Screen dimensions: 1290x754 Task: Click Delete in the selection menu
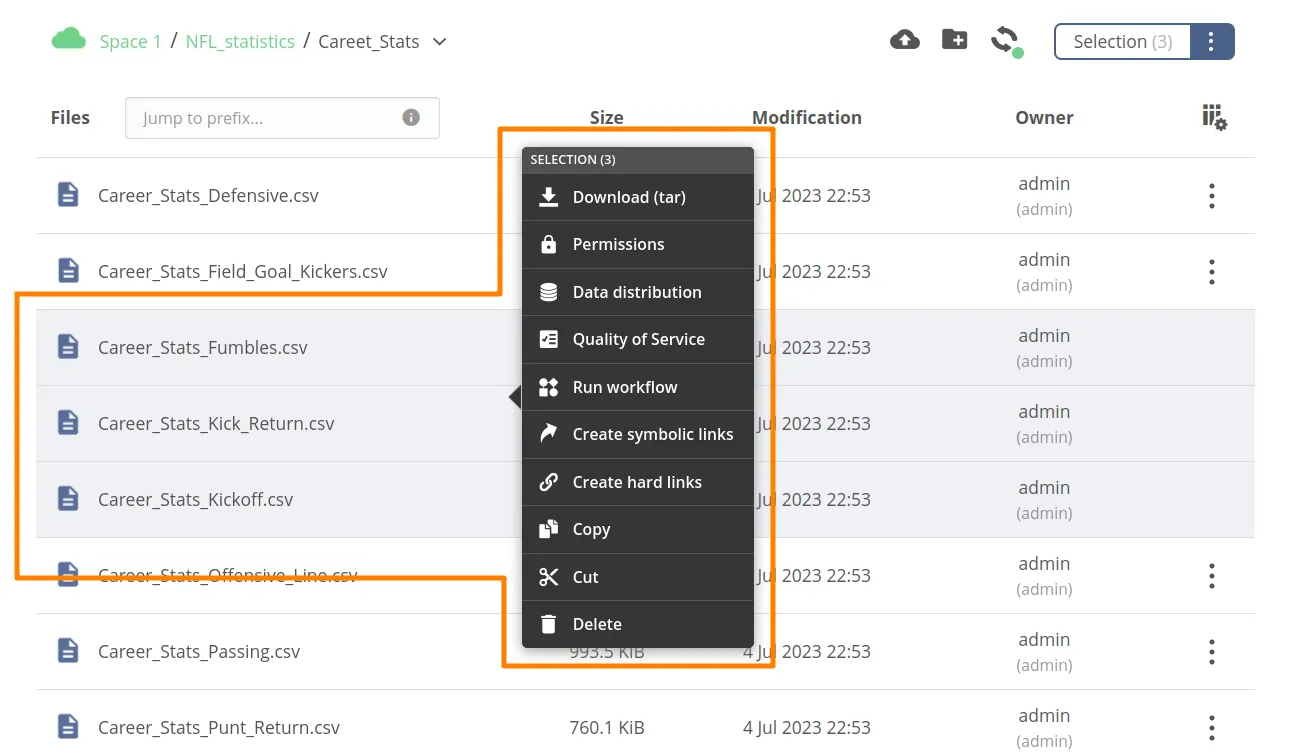point(597,624)
